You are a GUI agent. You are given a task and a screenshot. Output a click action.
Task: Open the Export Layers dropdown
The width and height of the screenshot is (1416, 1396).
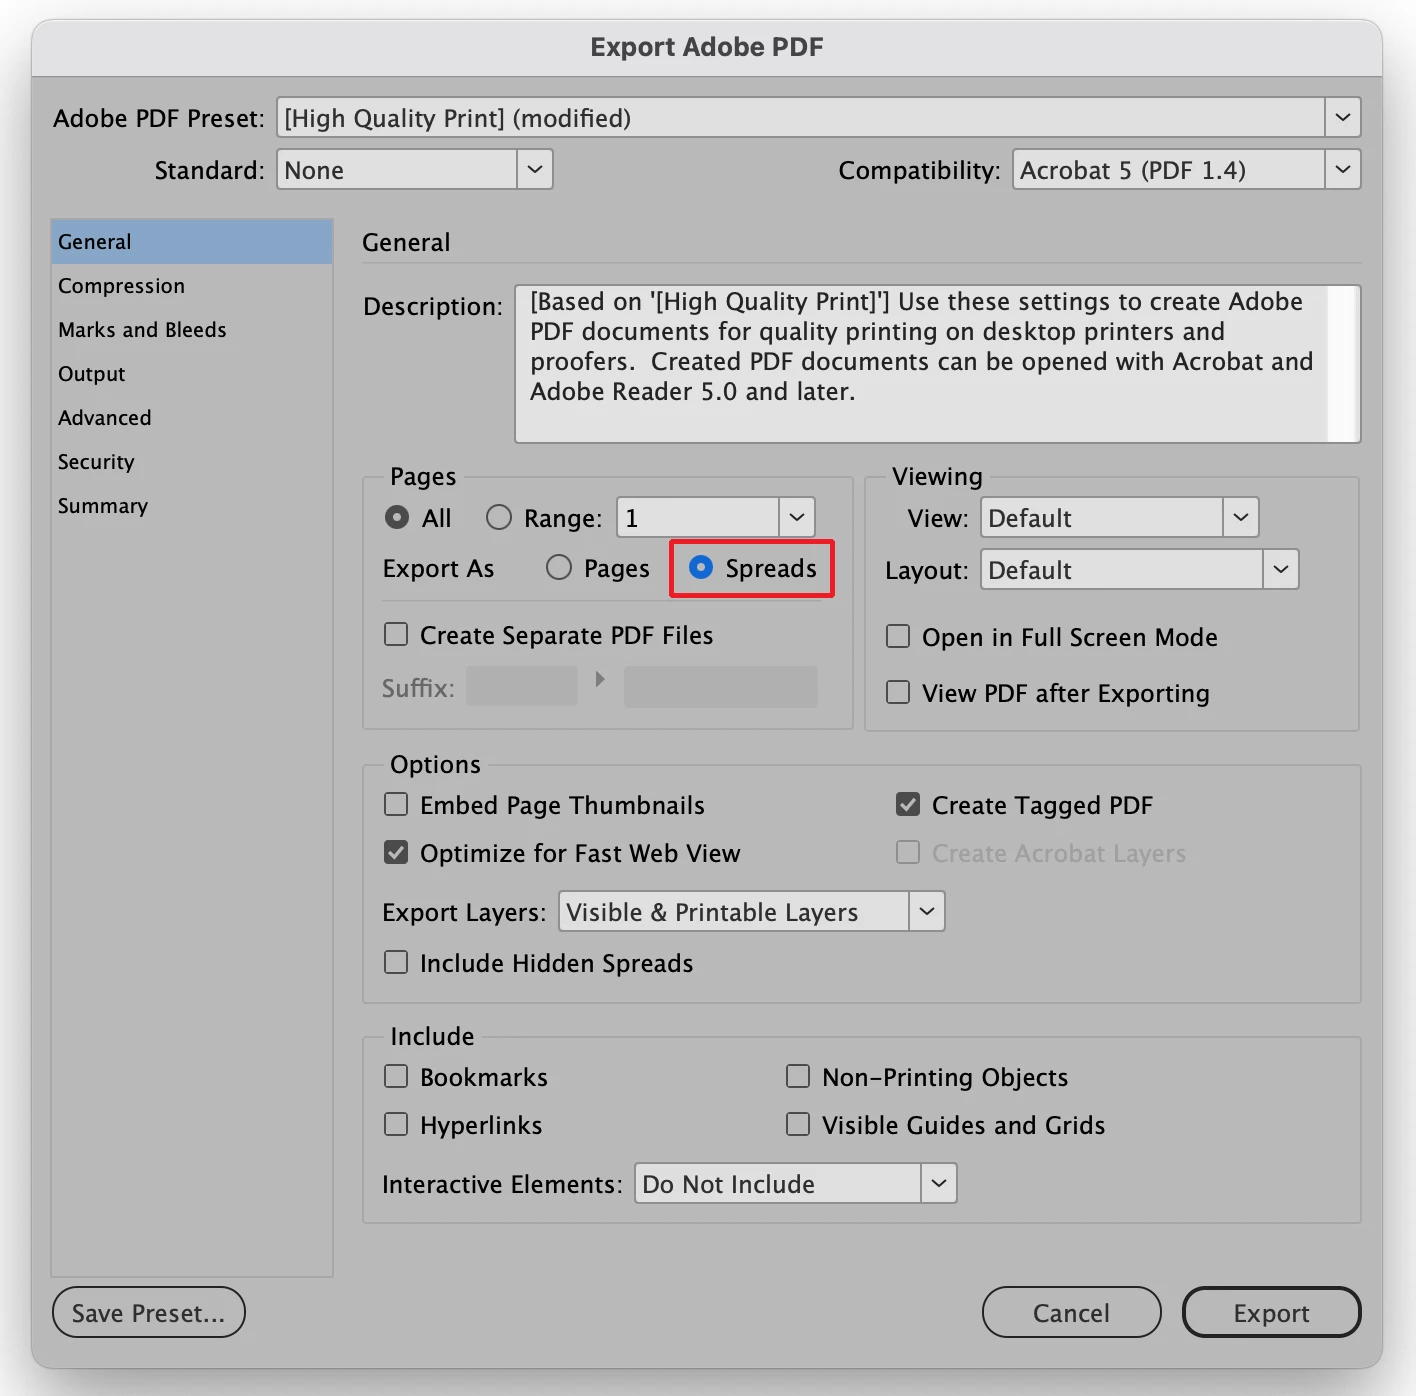[x=751, y=911]
